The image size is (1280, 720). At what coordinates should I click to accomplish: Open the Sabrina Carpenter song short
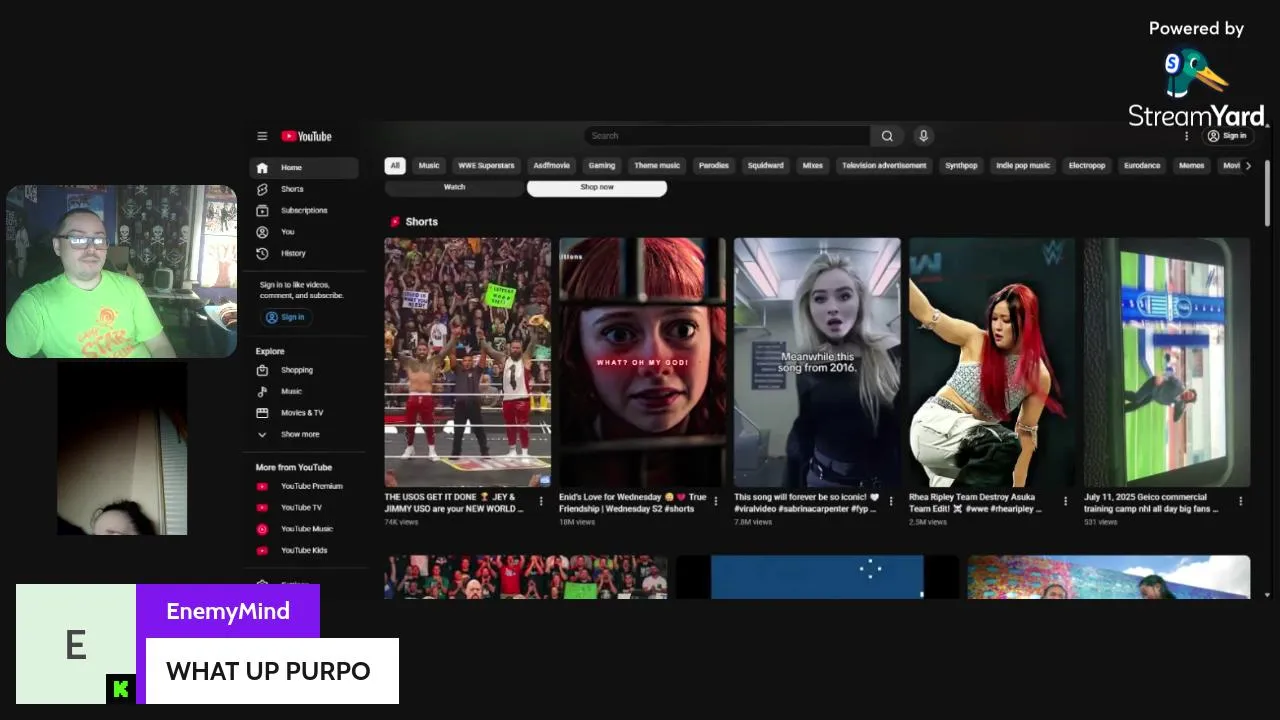(x=817, y=362)
